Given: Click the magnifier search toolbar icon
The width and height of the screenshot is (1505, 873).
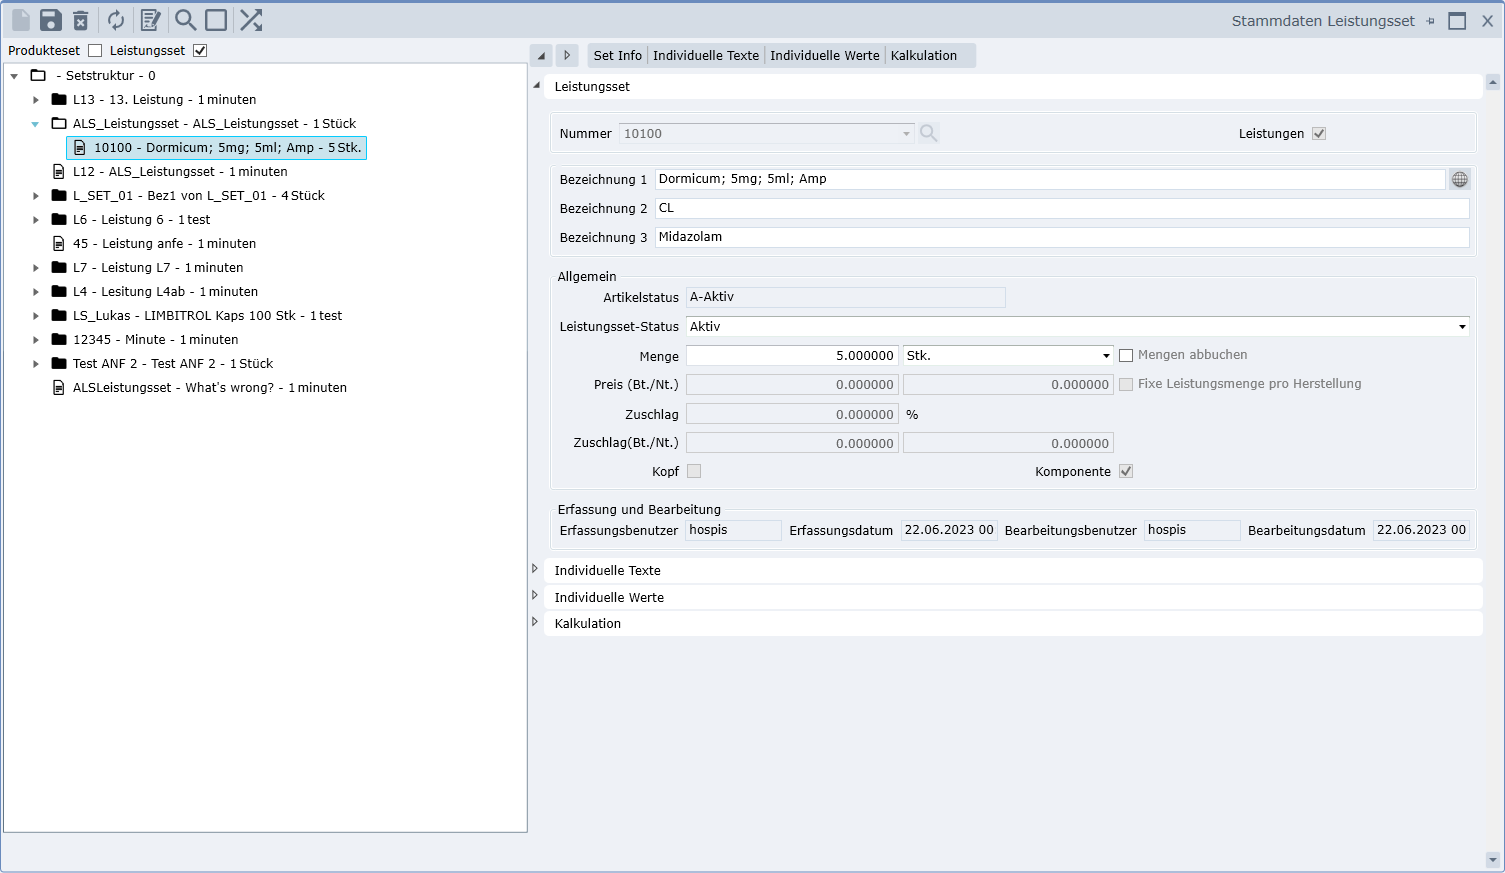Looking at the screenshot, I should pos(185,20).
